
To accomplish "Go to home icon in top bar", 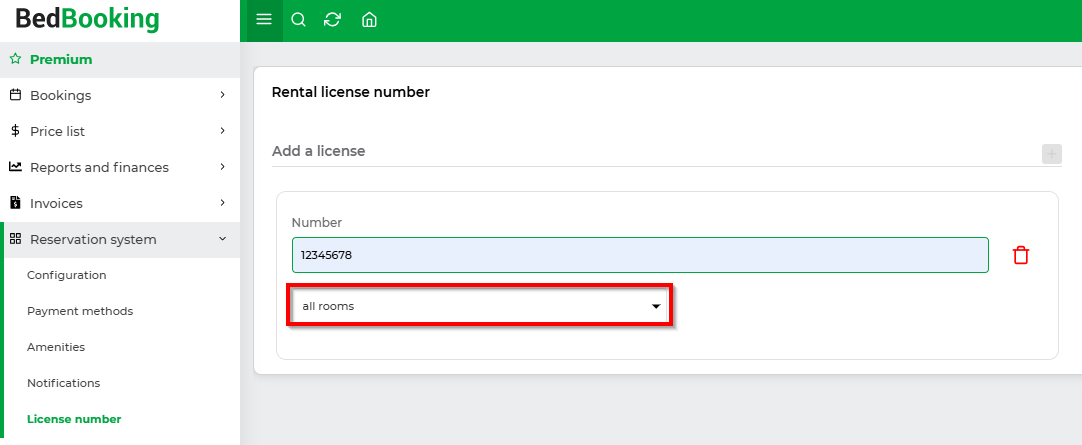I will [369, 20].
